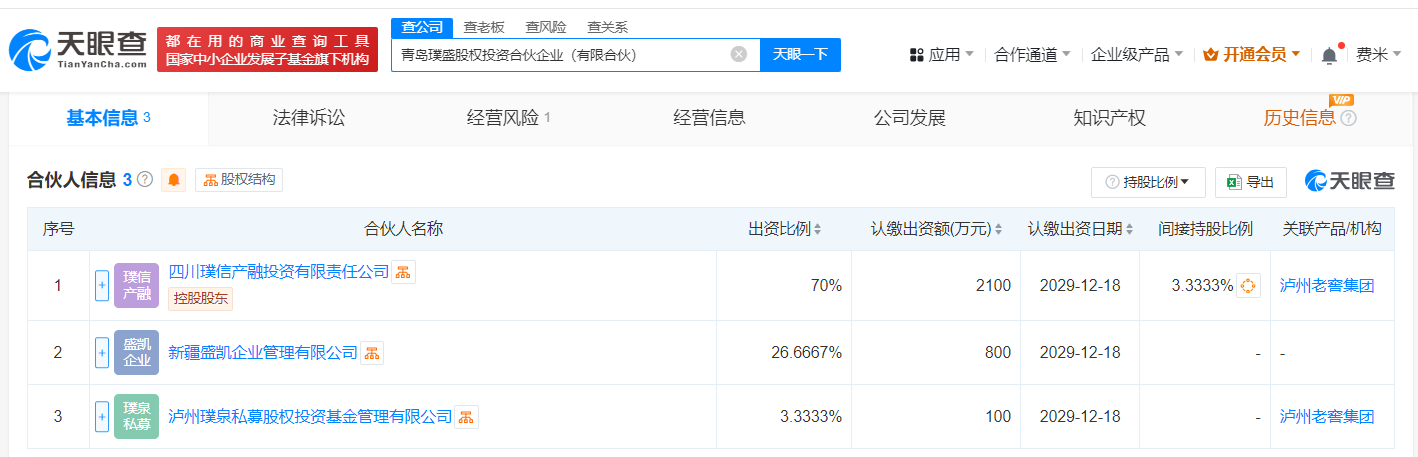Viewport: 1418px width, 457px height.
Task: Click the 2029-12-18 date in row 2
Action: [1080, 352]
